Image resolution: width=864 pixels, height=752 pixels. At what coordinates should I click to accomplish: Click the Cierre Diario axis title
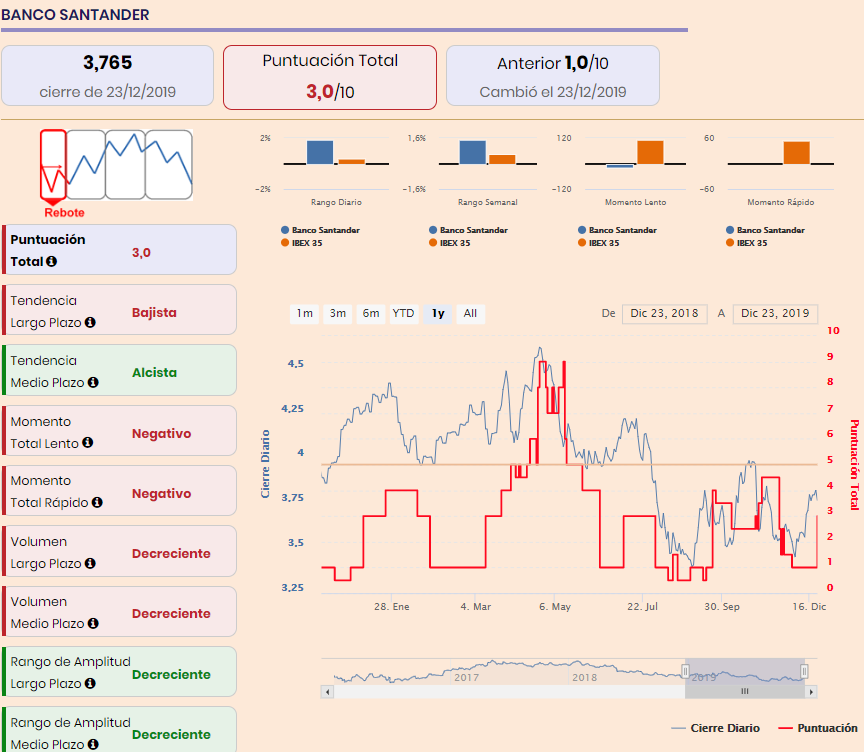265,464
